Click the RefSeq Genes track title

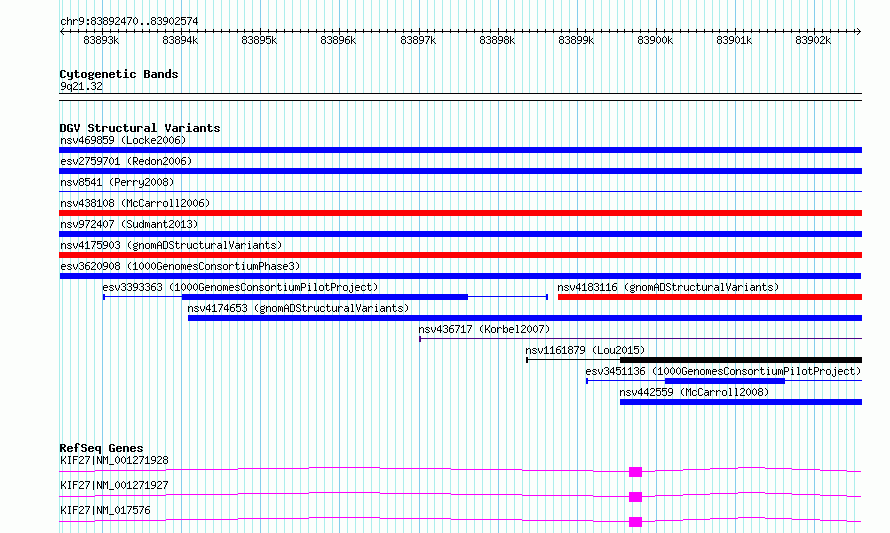pyautogui.click(x=101, y=448)
